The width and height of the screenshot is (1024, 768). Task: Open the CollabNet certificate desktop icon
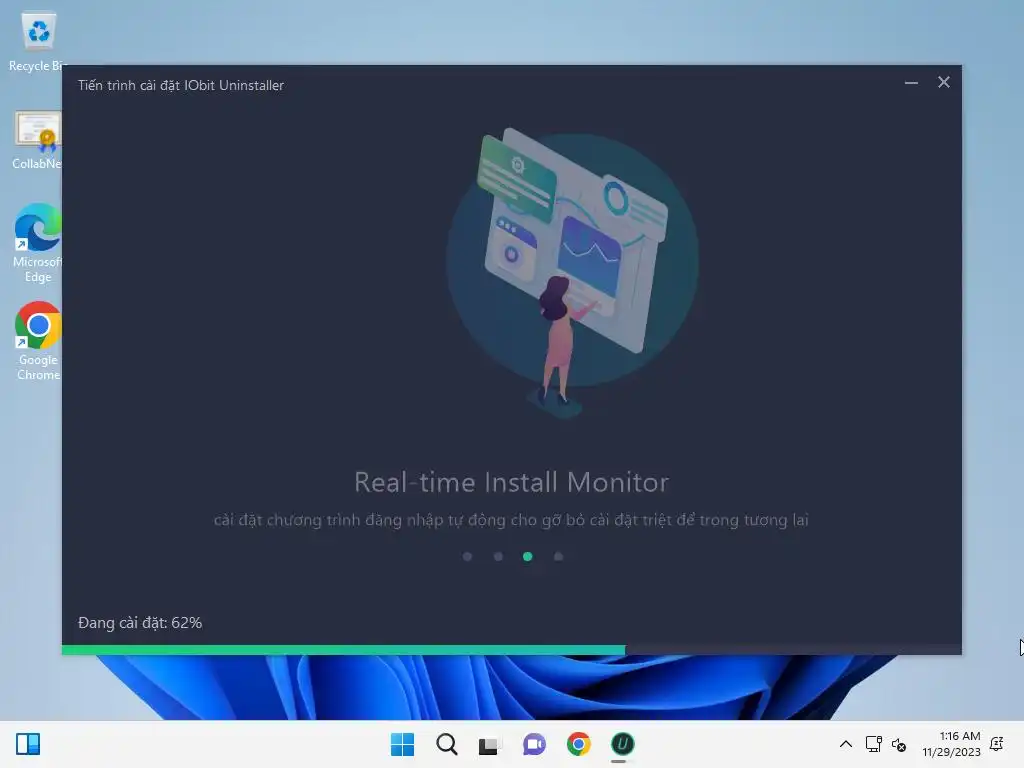37,140
